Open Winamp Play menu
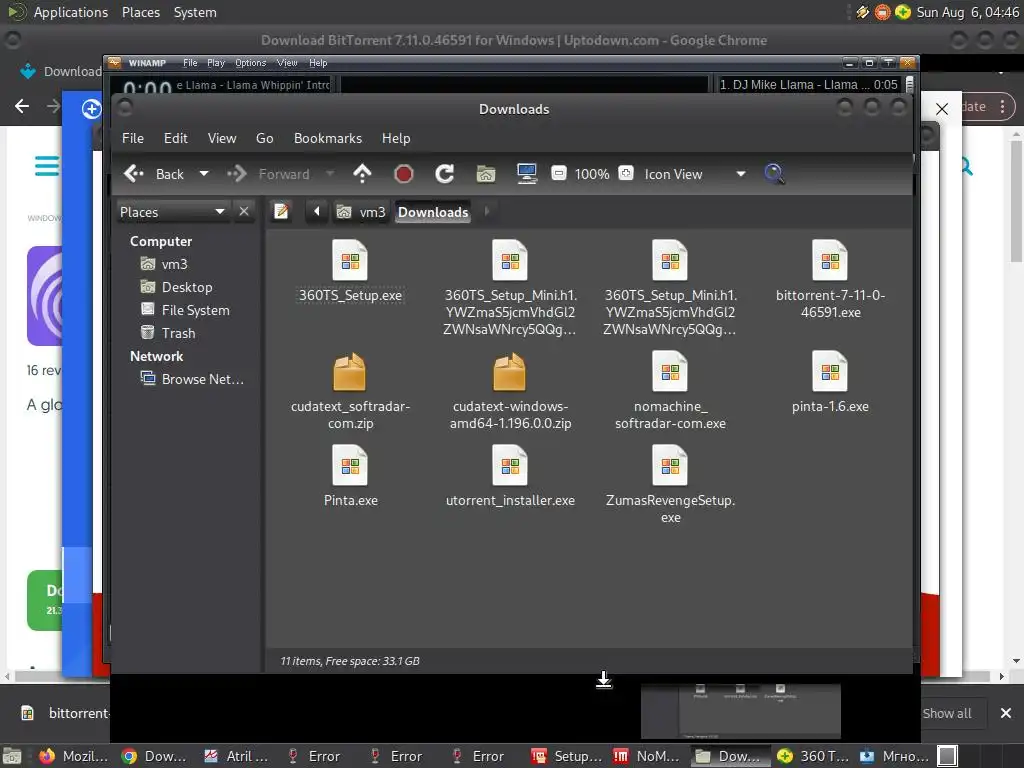The width and height of the screenshot is (1024, 768). click(x=216, y=63)
